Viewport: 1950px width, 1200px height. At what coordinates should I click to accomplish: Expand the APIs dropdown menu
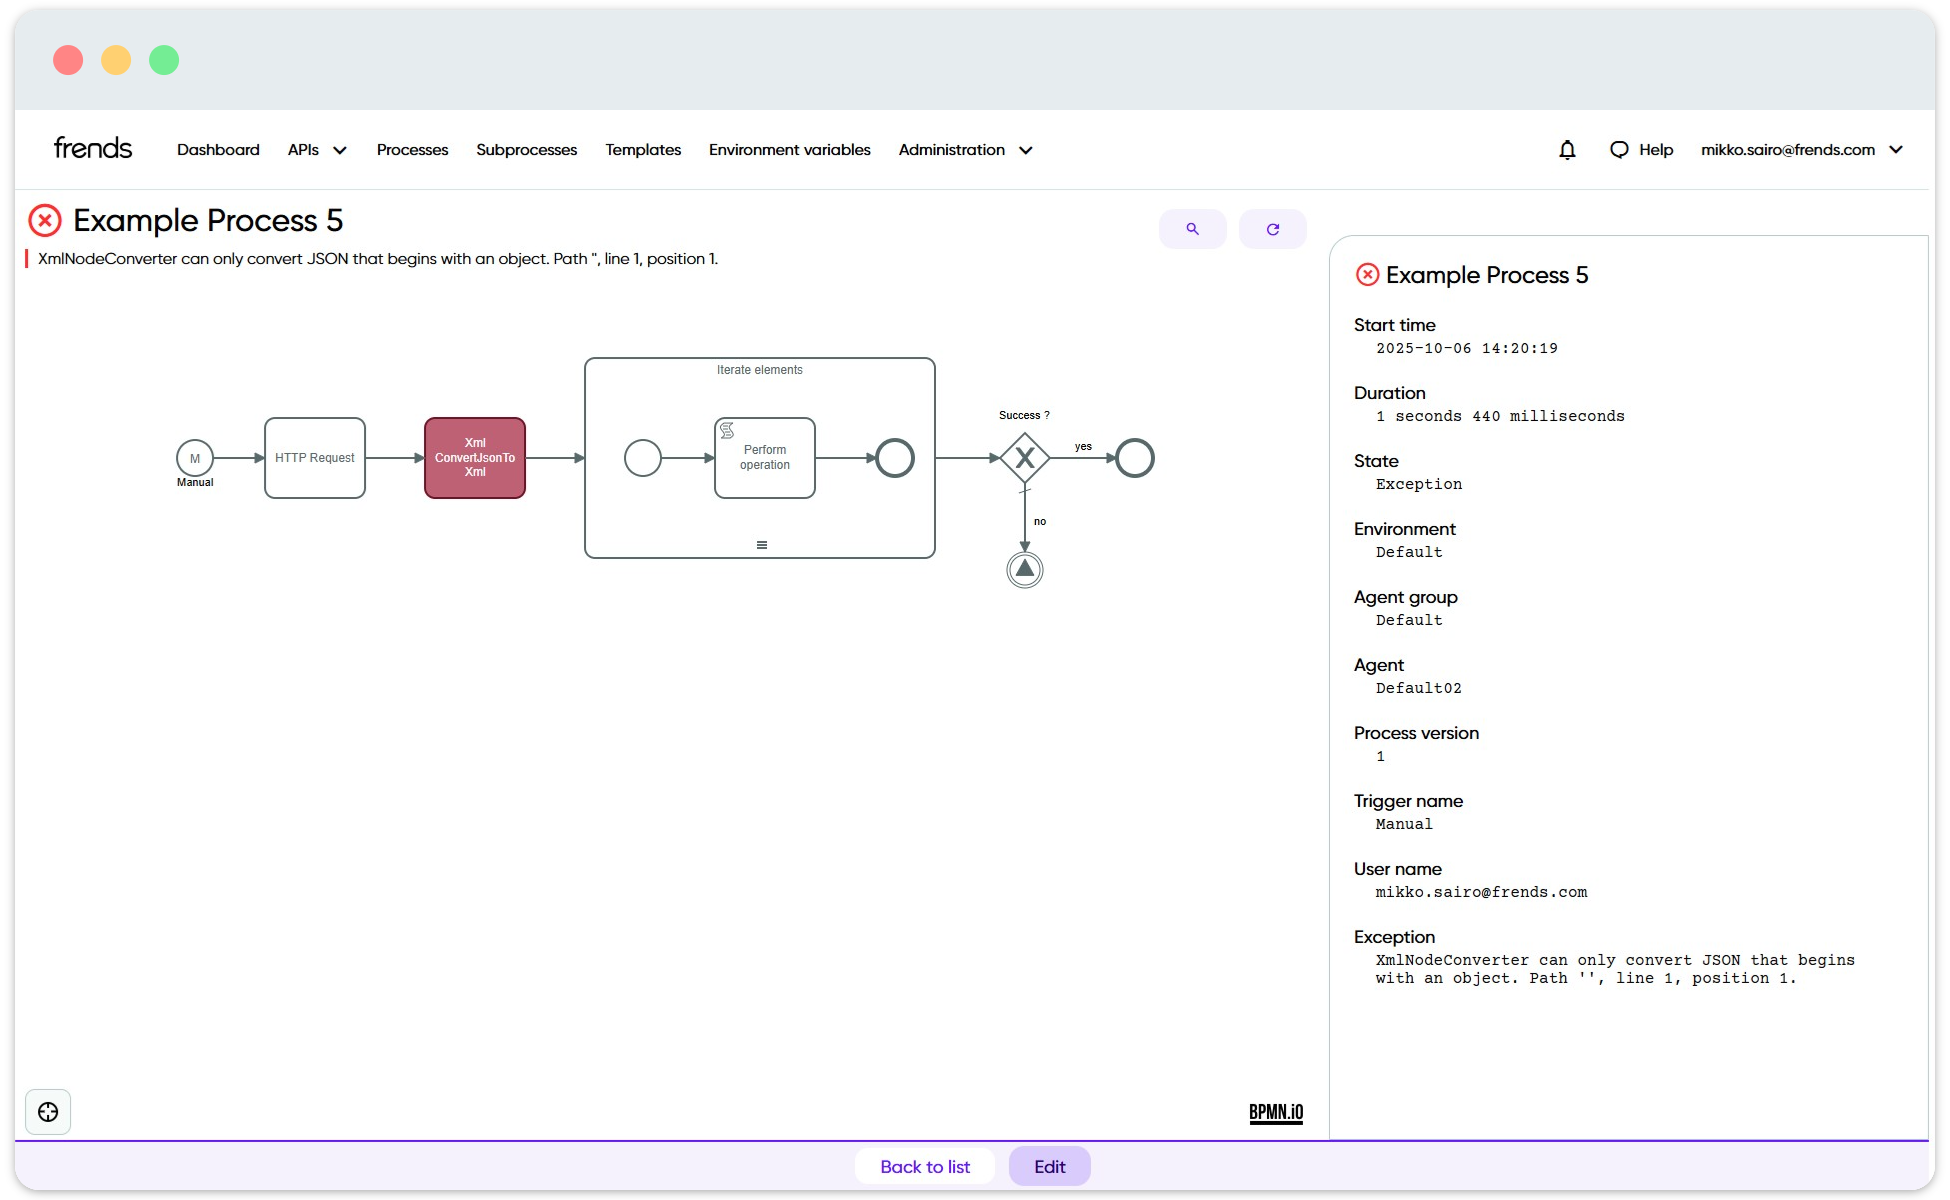(317, 150)
